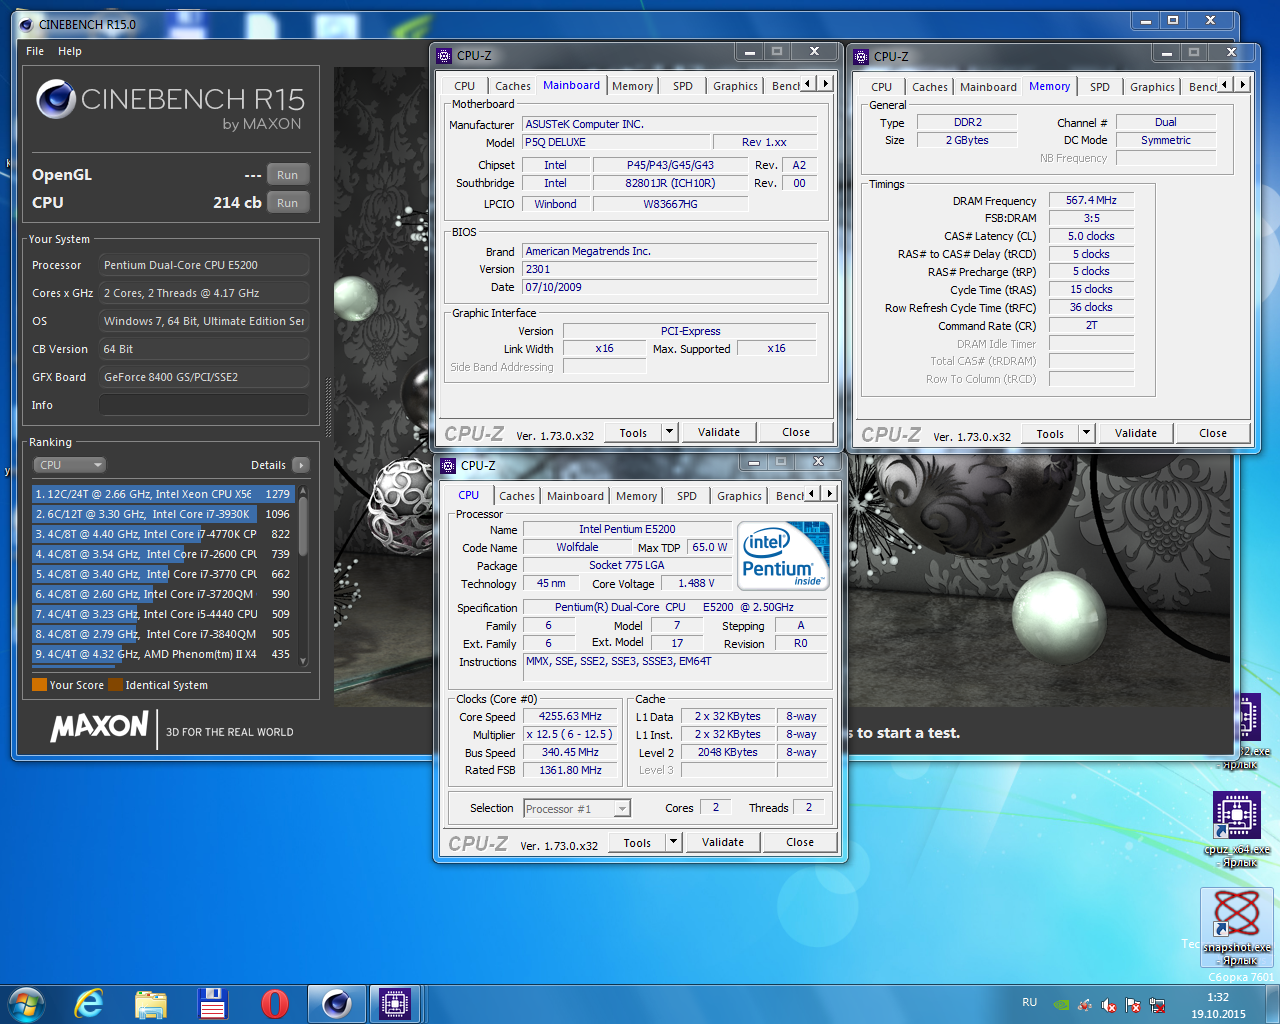This screenshot has width=1280, height=1024.
Task: Run the OpenGL benchmark
Action: pos(288,175)
